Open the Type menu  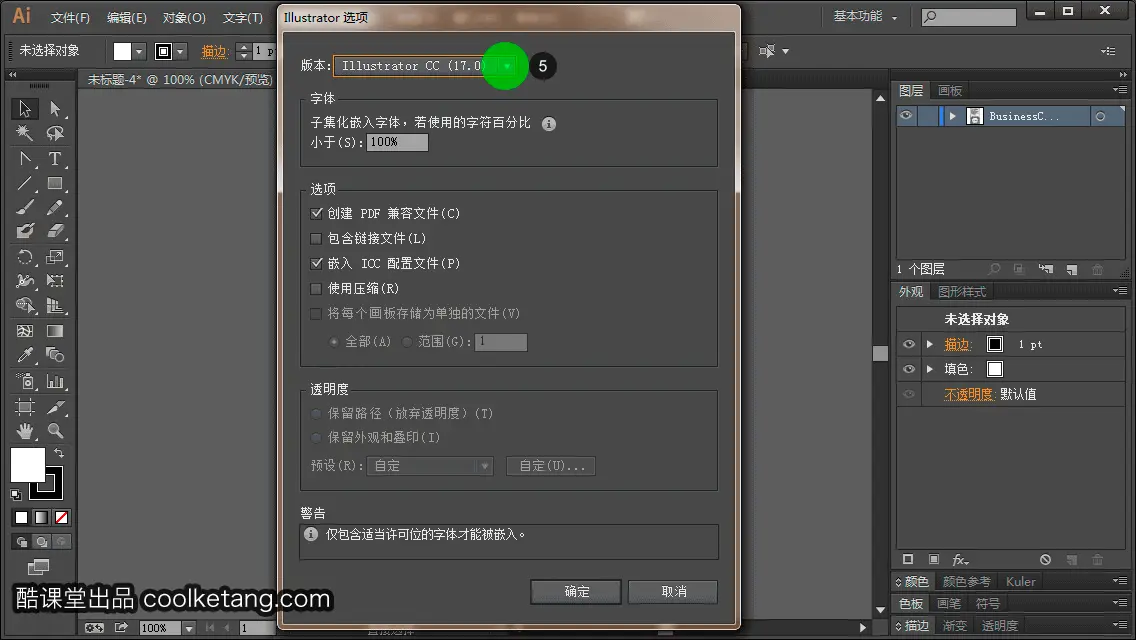click(x=242, y=17)
